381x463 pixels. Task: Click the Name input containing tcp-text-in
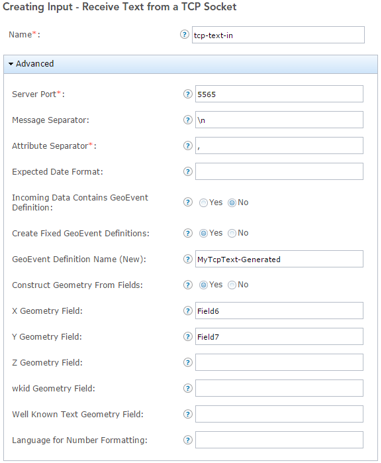278,35
